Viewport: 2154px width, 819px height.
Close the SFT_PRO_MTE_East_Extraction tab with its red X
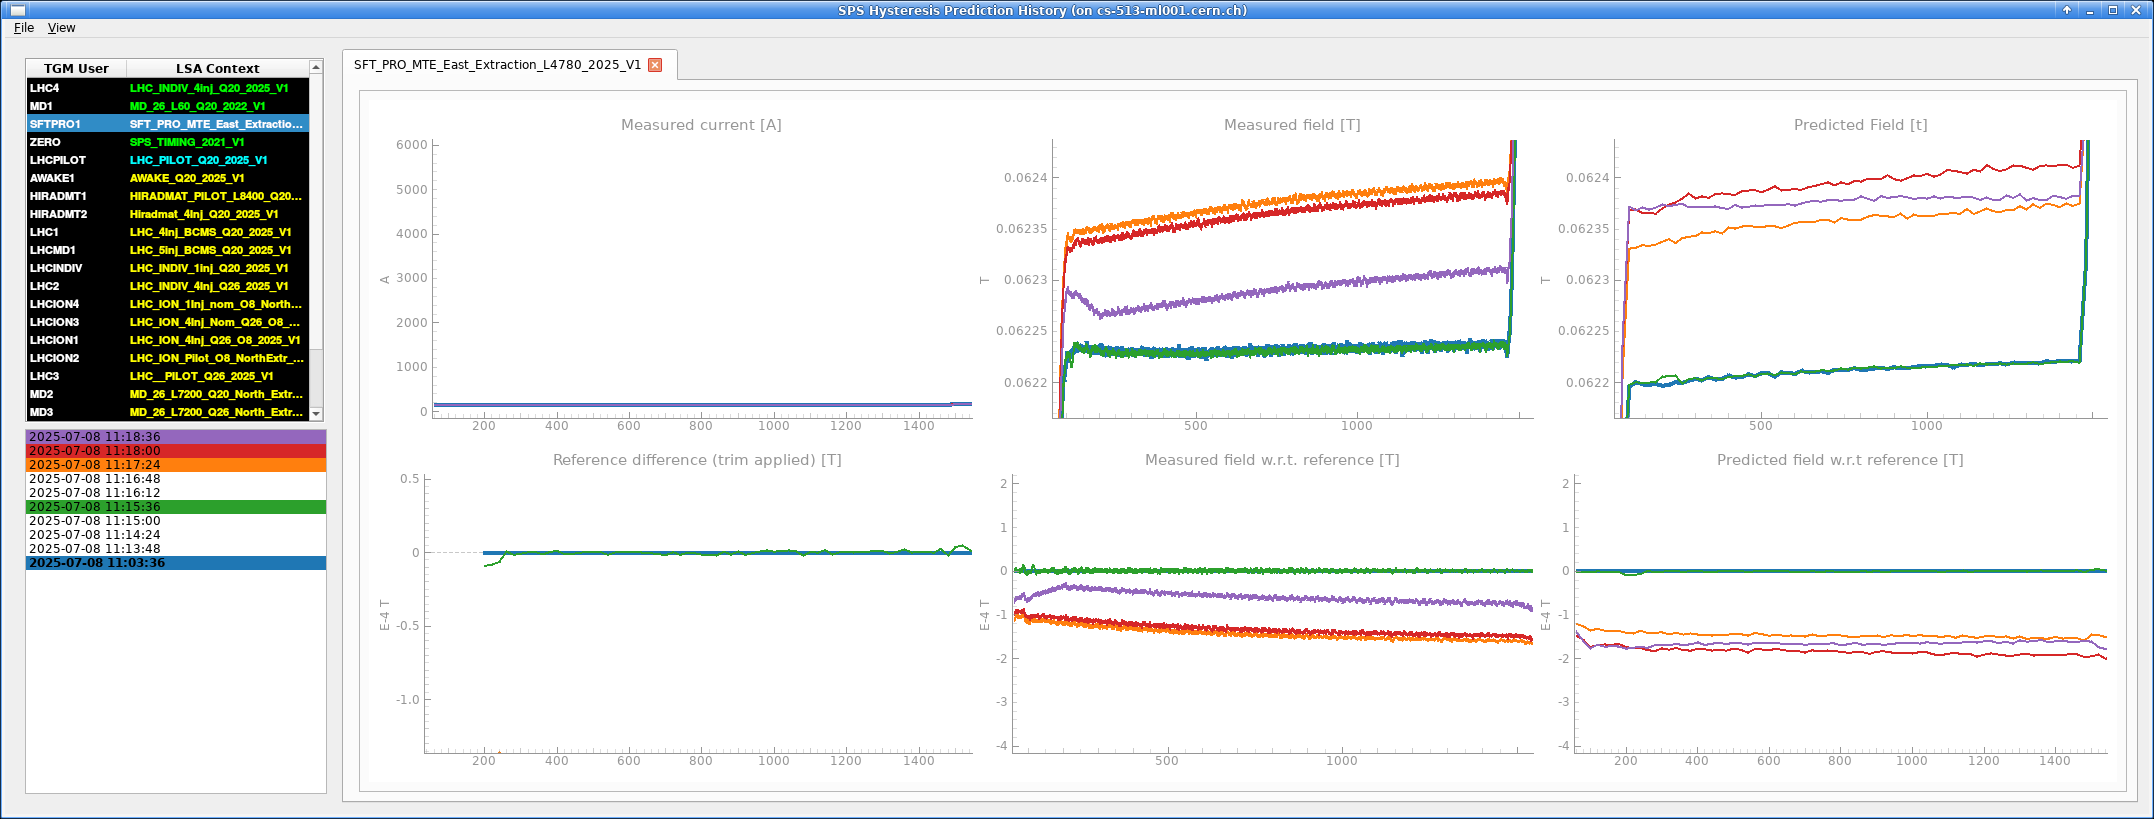(x=655, y=65)
